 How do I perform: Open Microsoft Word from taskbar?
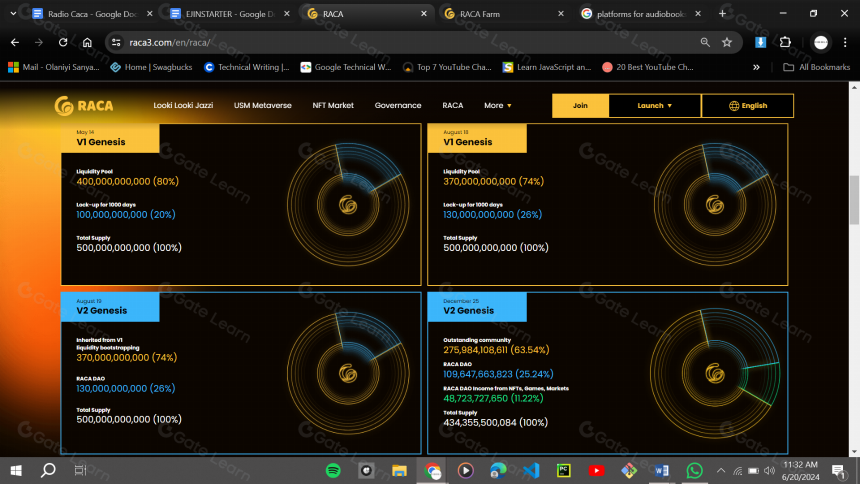661,470
